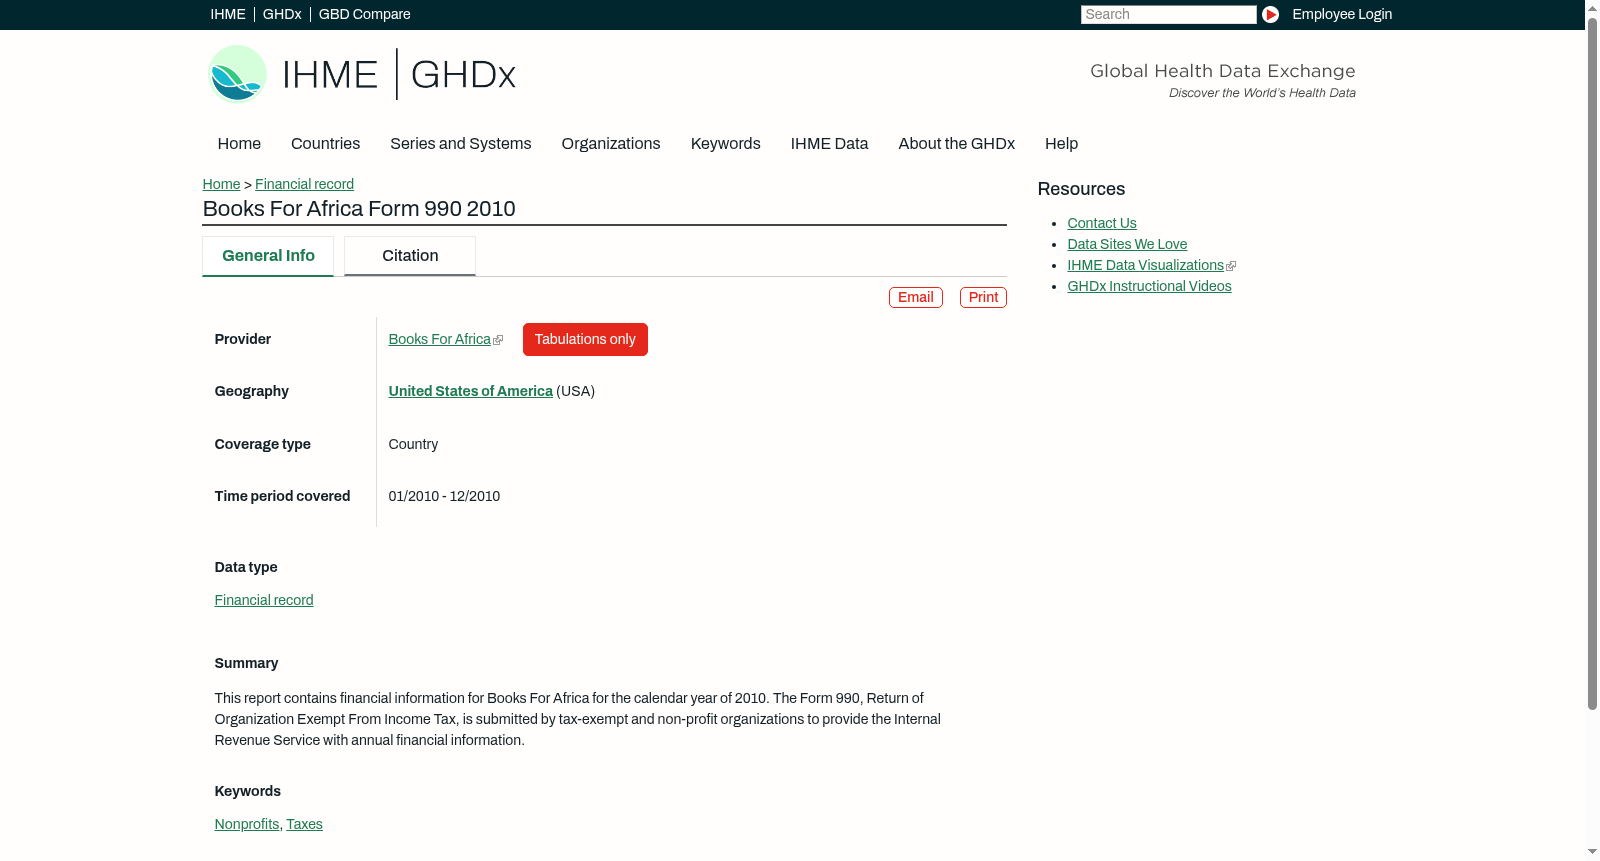
Task: Open the IHME Data menu
Action: point(829,144)
